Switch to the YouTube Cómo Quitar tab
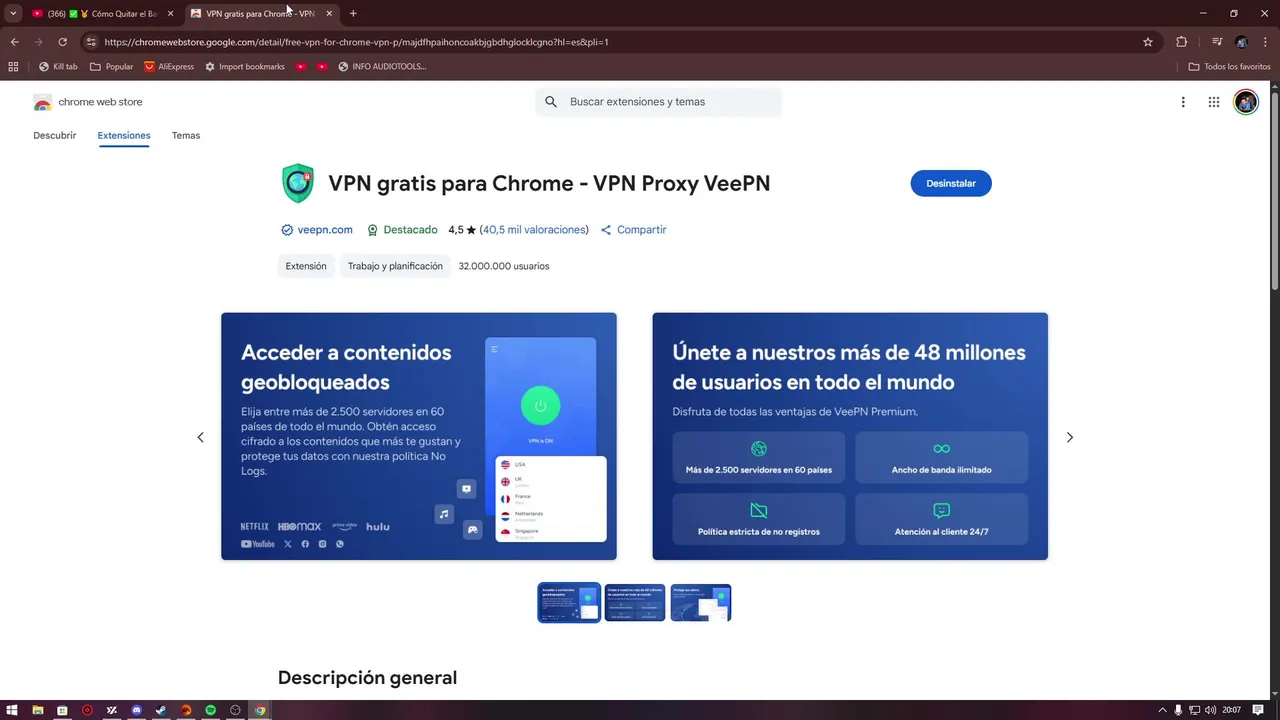The image size is (1280, 720). coord(96,14)
